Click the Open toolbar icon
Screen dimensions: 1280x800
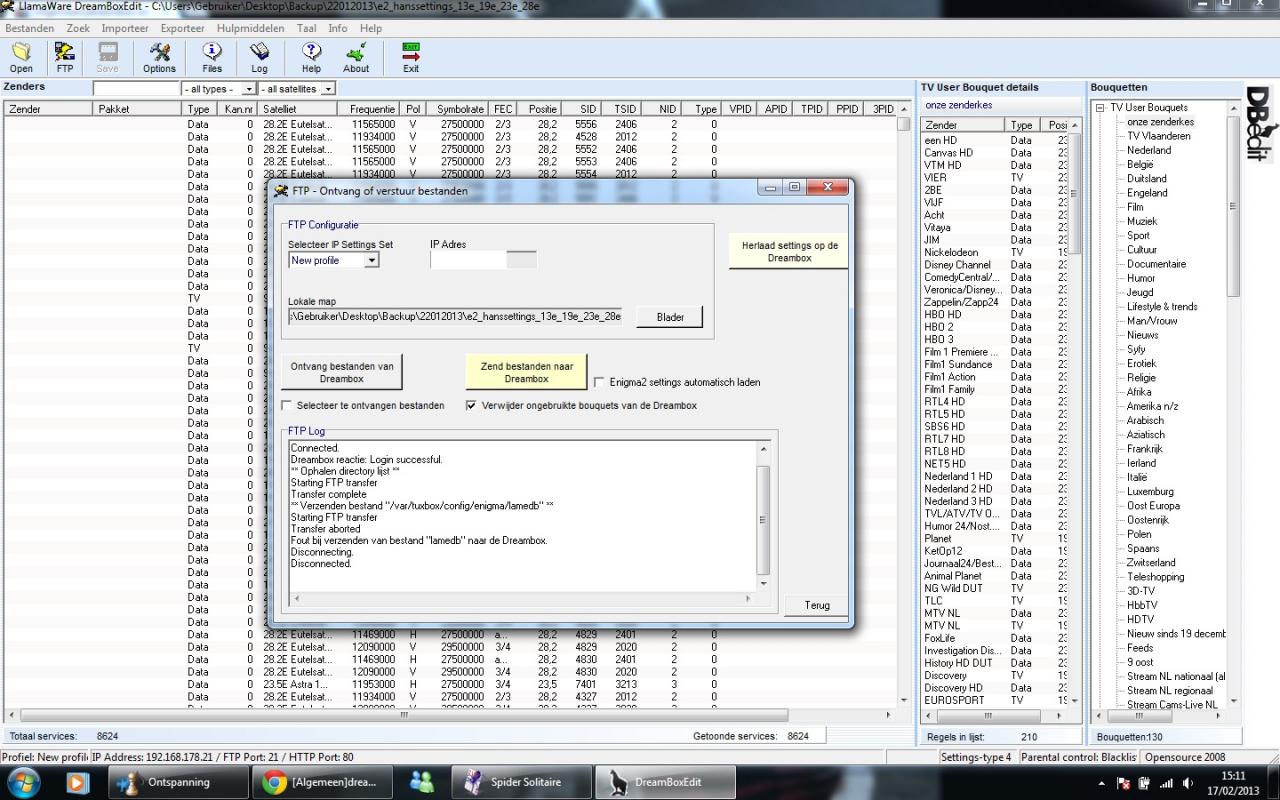tap(21, 58)
